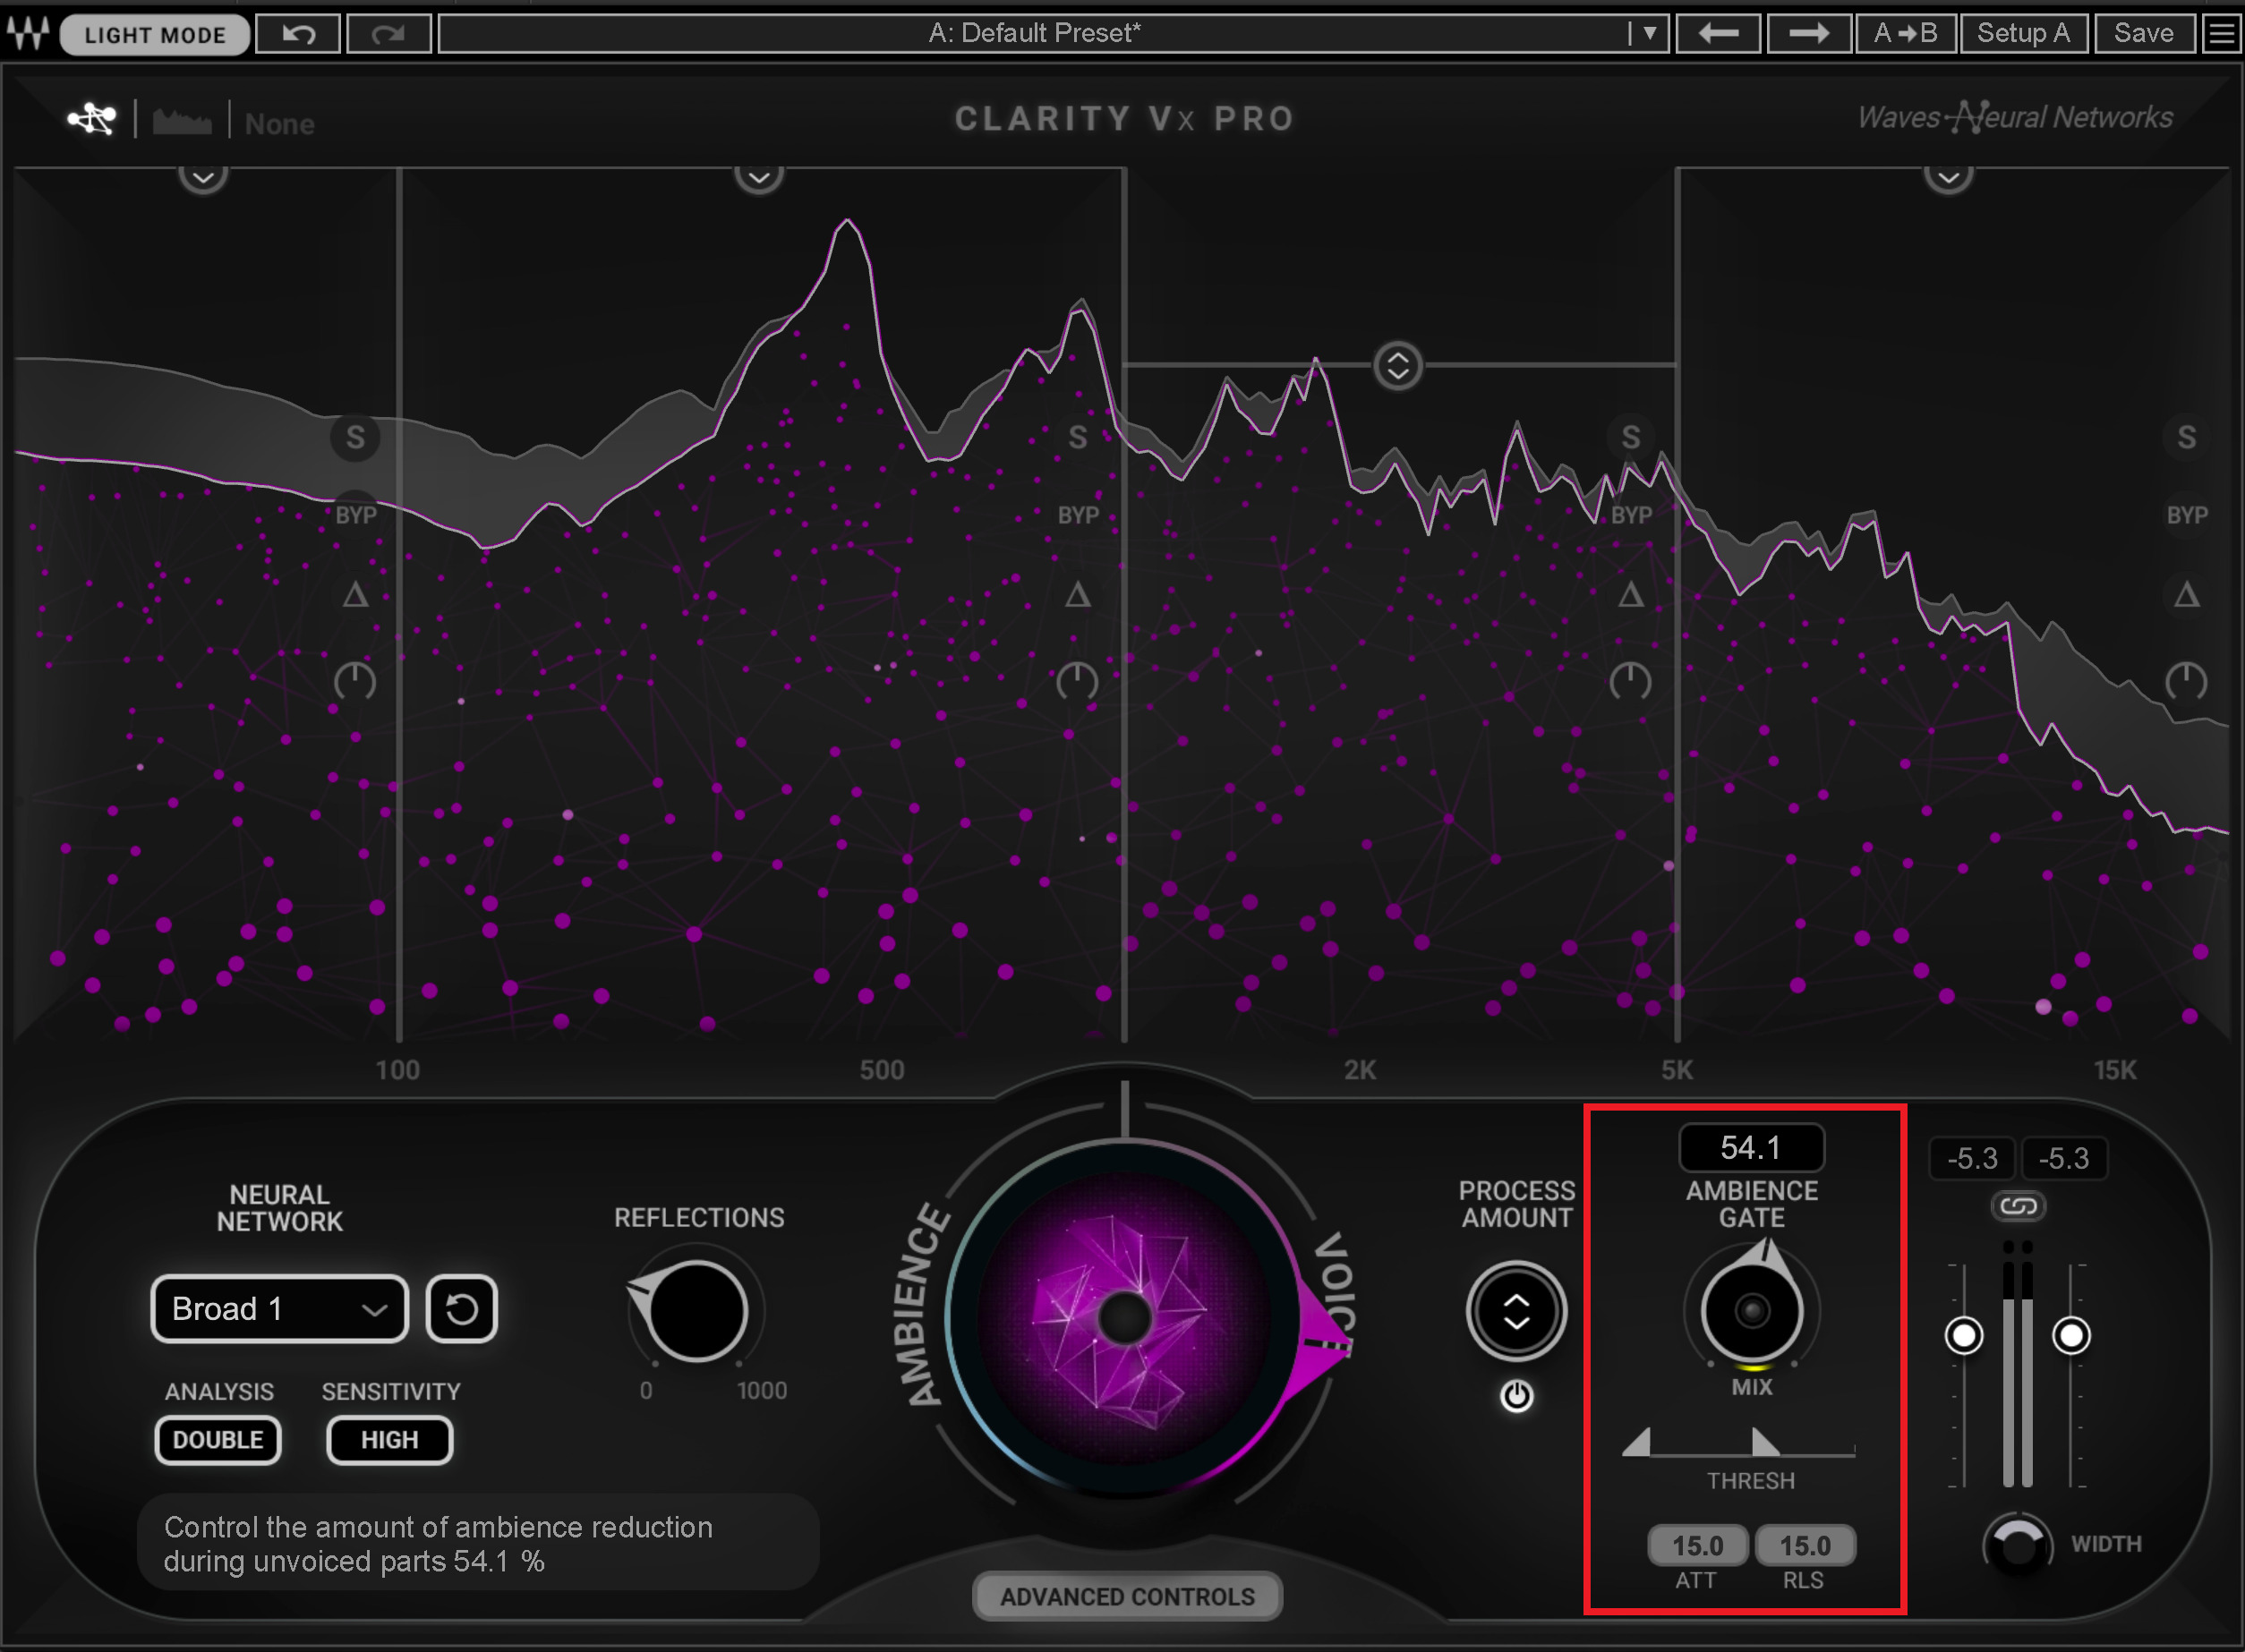Click the left -5.3 output value
The image size is (2245, 1652).
click(1973, 1159)
